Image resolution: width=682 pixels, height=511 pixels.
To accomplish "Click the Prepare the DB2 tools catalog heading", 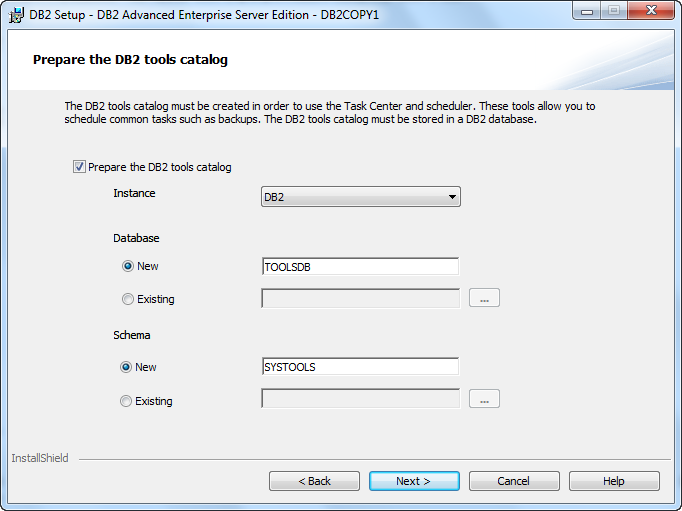I will tap(130, 60).
